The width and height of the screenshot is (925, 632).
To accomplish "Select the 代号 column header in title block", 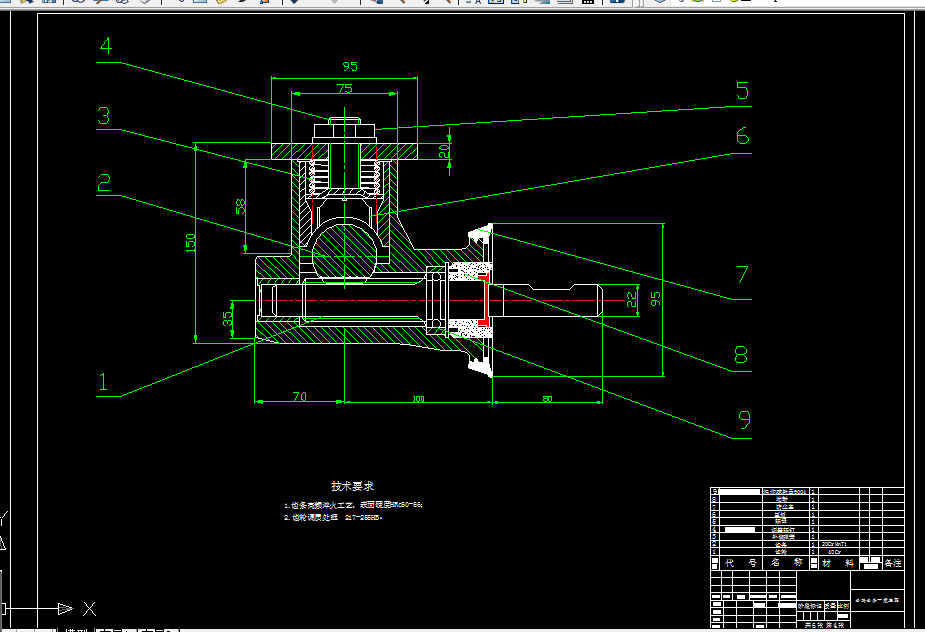I will pos(741,563).
